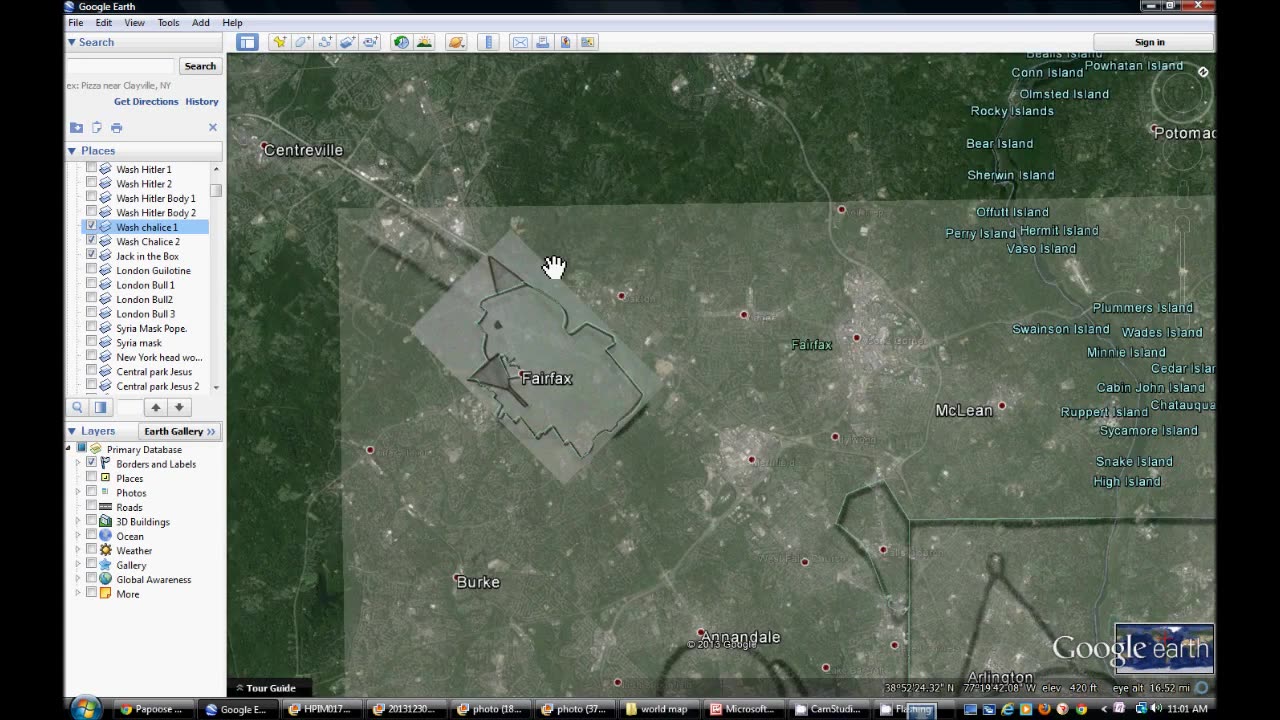The height and width of the screenshot is (720, 1280).
Task: Collapse the Layers panel triangle
Action: point(72,431)
